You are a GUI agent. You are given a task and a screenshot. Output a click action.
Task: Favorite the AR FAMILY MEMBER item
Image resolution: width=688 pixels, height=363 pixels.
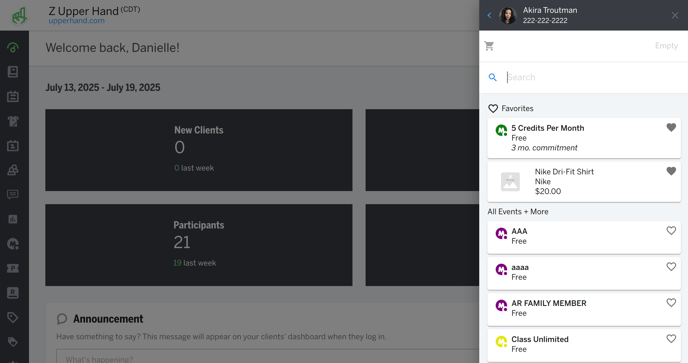(671, 302)
